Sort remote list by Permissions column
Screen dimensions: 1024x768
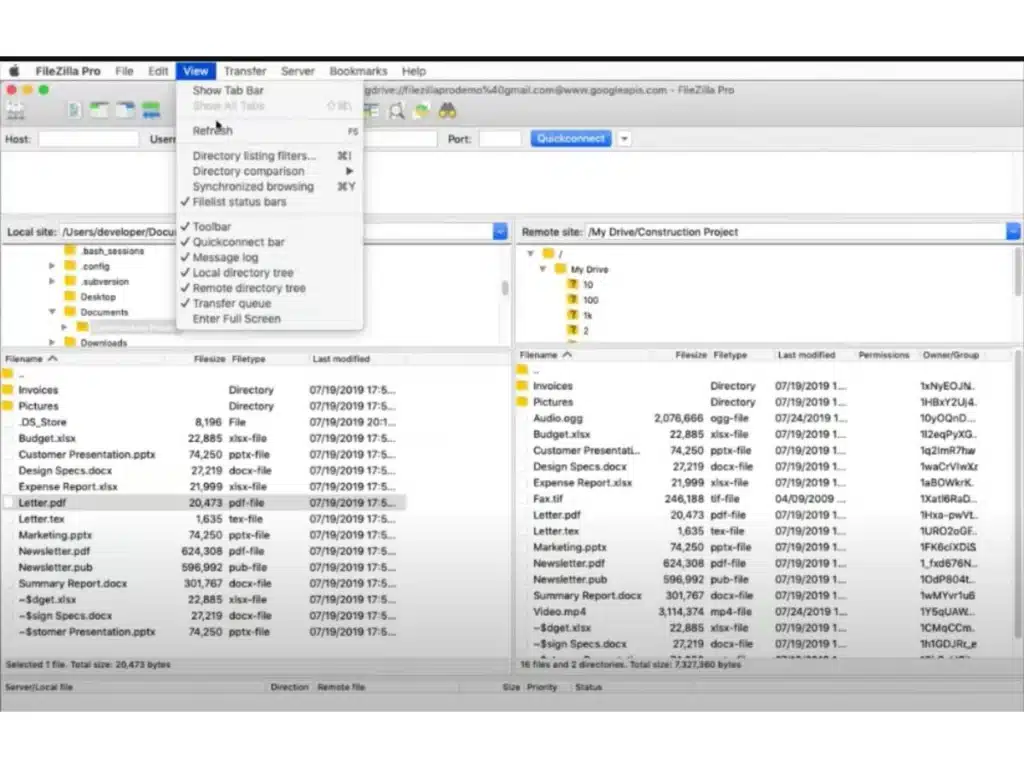click(x=884, y=355)
